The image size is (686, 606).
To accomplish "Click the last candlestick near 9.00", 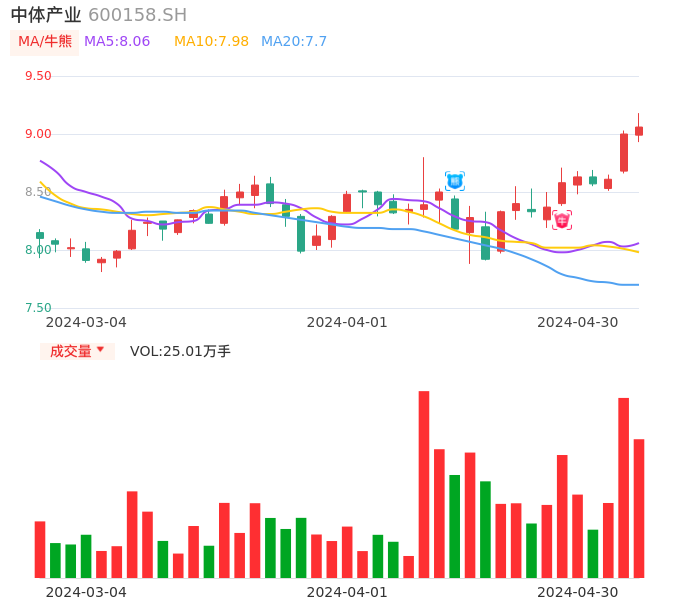I will point(639,131).
